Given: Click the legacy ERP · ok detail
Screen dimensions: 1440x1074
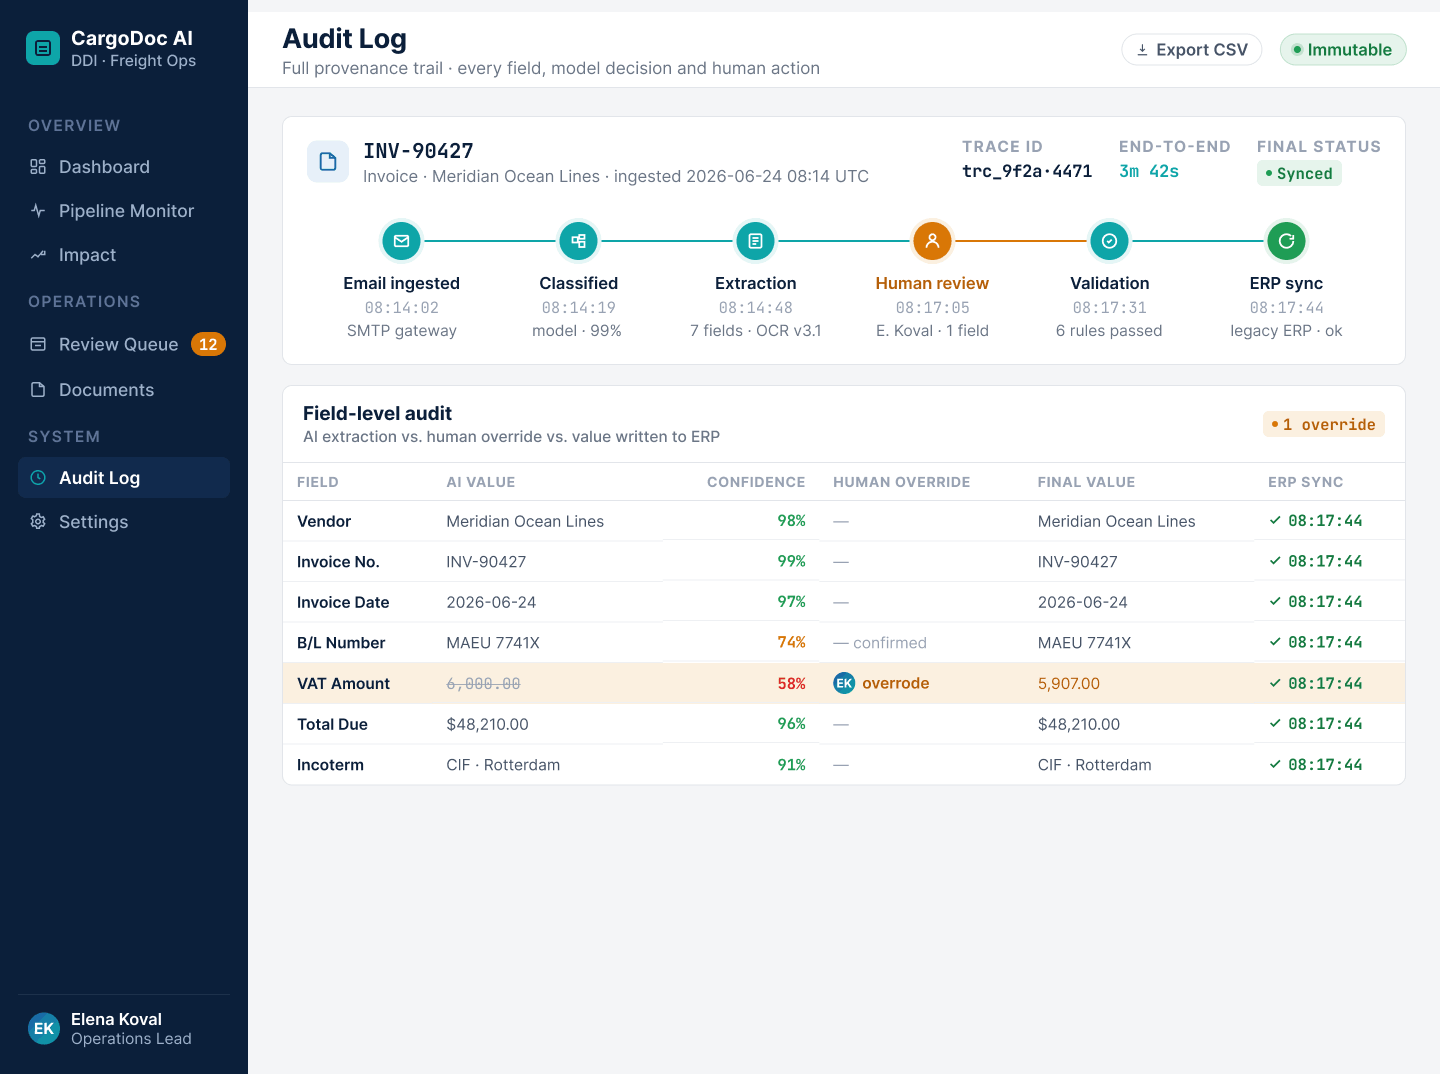Looking at the screenshot, I should point(1286,331).
